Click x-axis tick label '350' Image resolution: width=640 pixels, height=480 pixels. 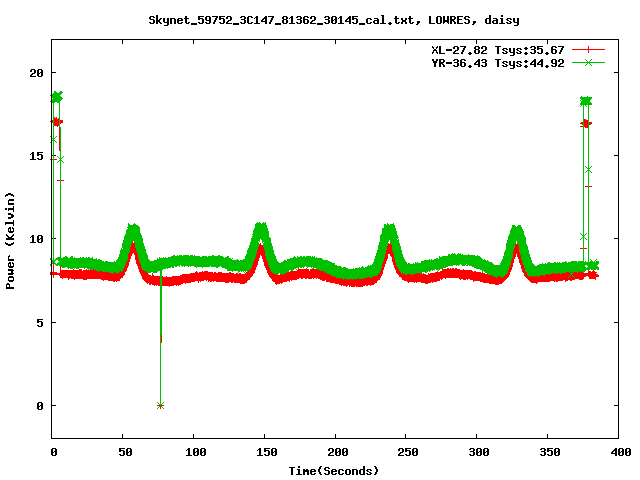549,452
